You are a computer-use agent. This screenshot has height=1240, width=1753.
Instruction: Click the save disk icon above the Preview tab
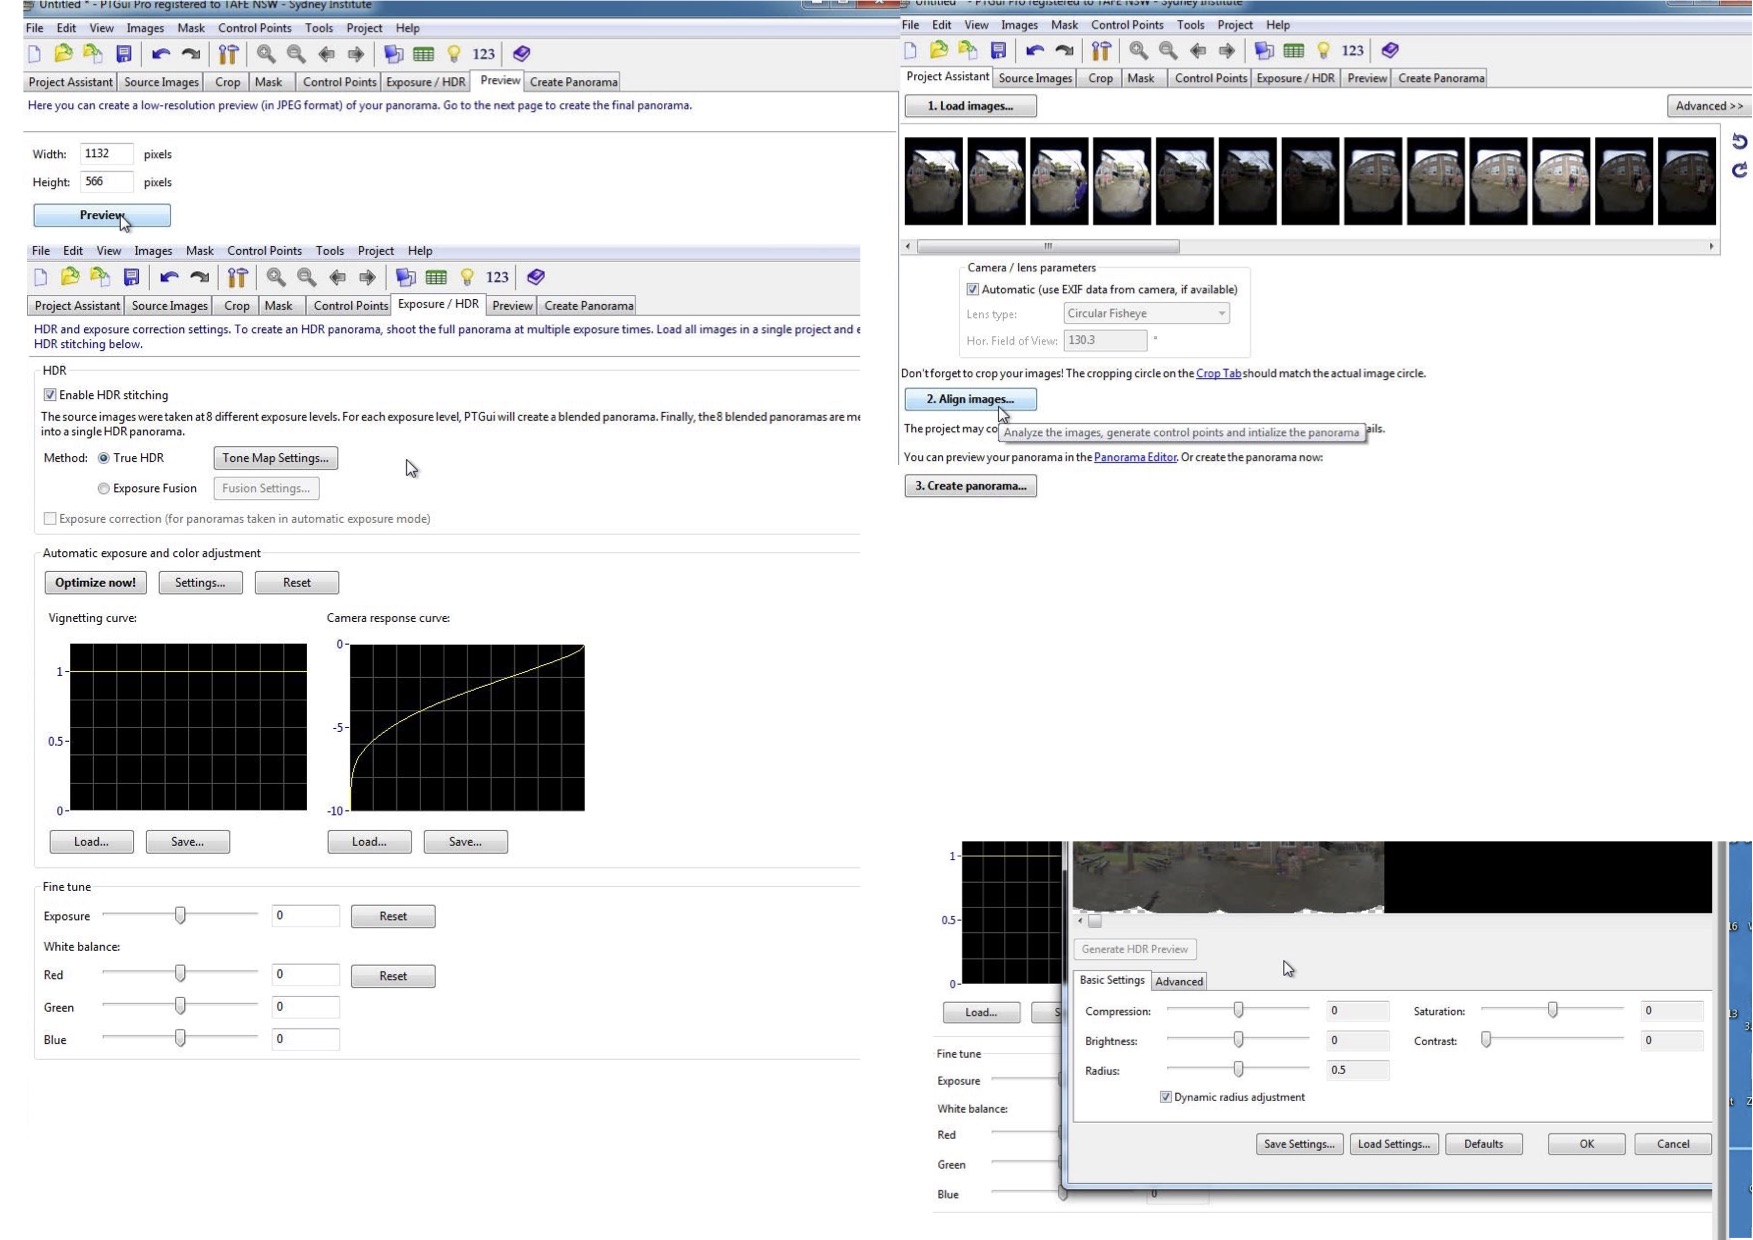pyautogui.click(x=124, y=54)
